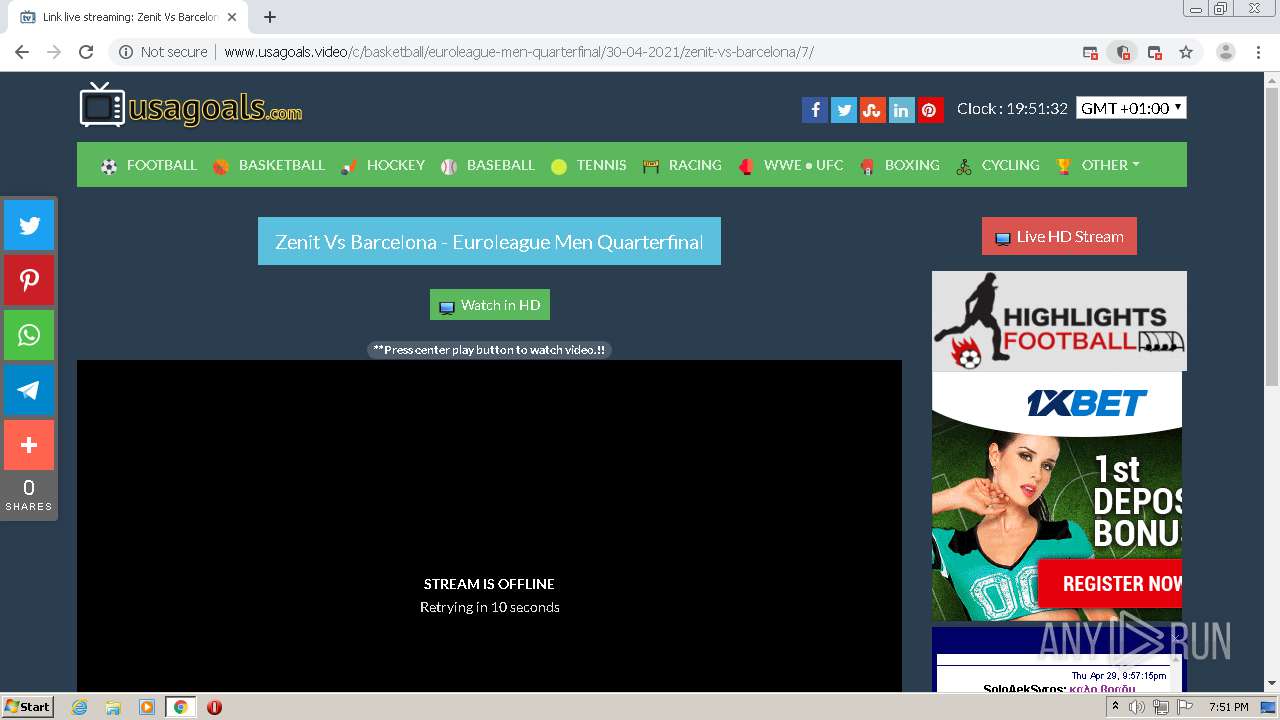Click the Pinterest icon in header
Screen dimensions: 1280x720
point(930,110)
